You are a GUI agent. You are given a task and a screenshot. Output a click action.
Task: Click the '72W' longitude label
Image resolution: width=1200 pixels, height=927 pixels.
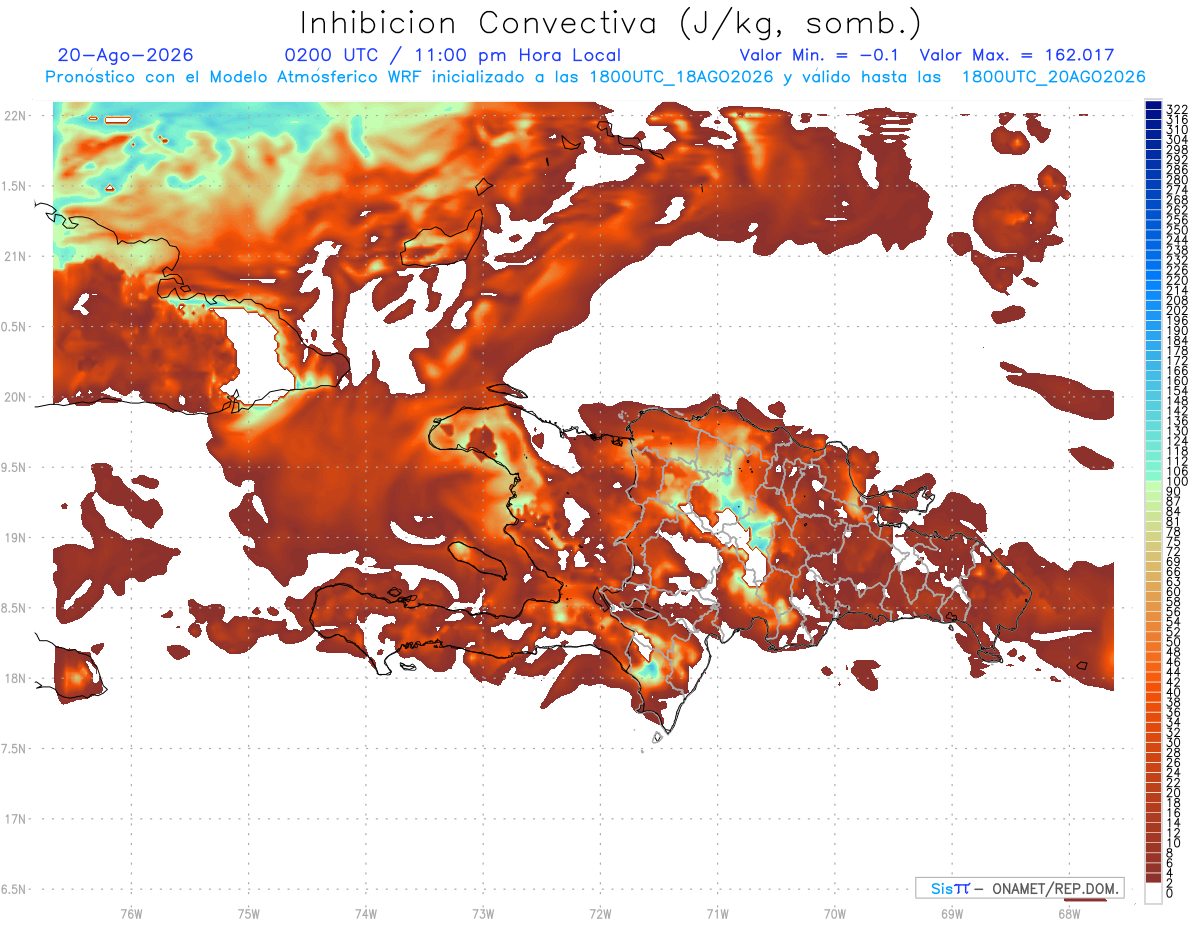tap(600, 913)
